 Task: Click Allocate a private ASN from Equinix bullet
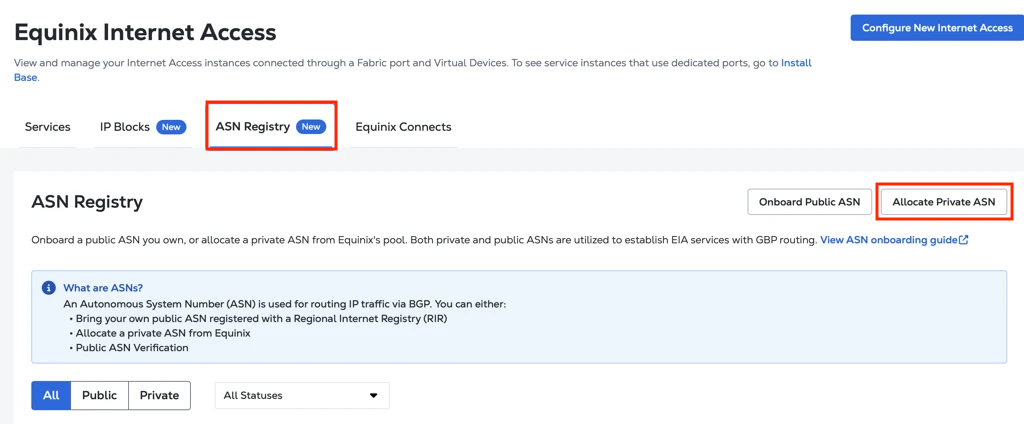pyautogui.click(x=163, y=333)
